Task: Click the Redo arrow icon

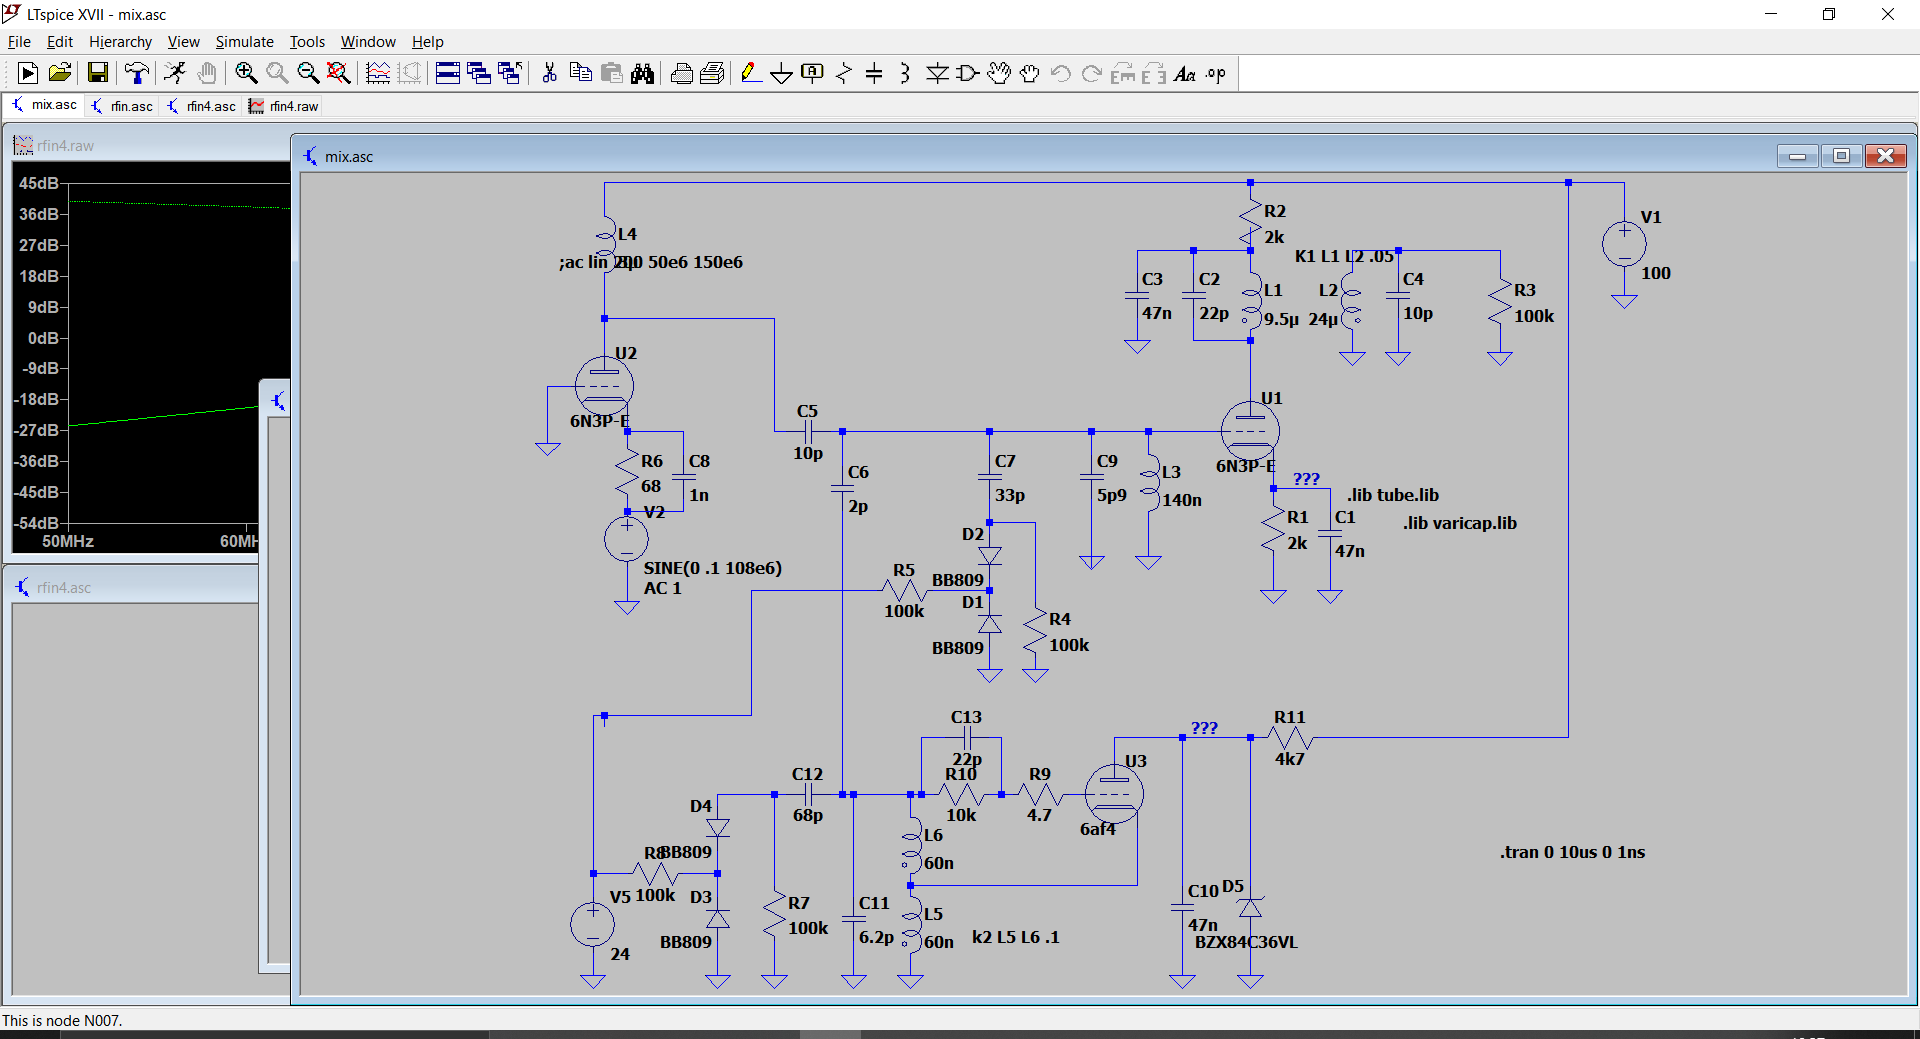Action: [x=1092, y=73]
